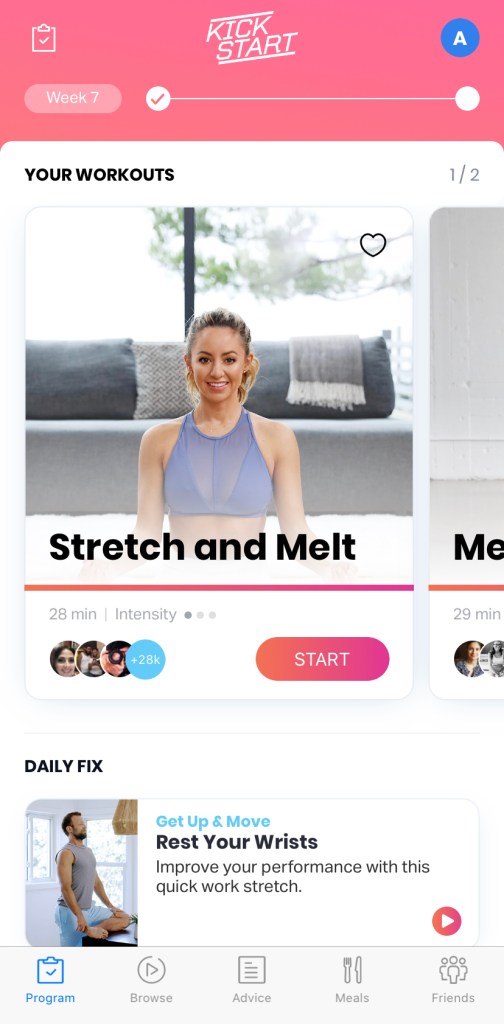Open the profile avatar labeled A
504x1024 pixels.
460,38
